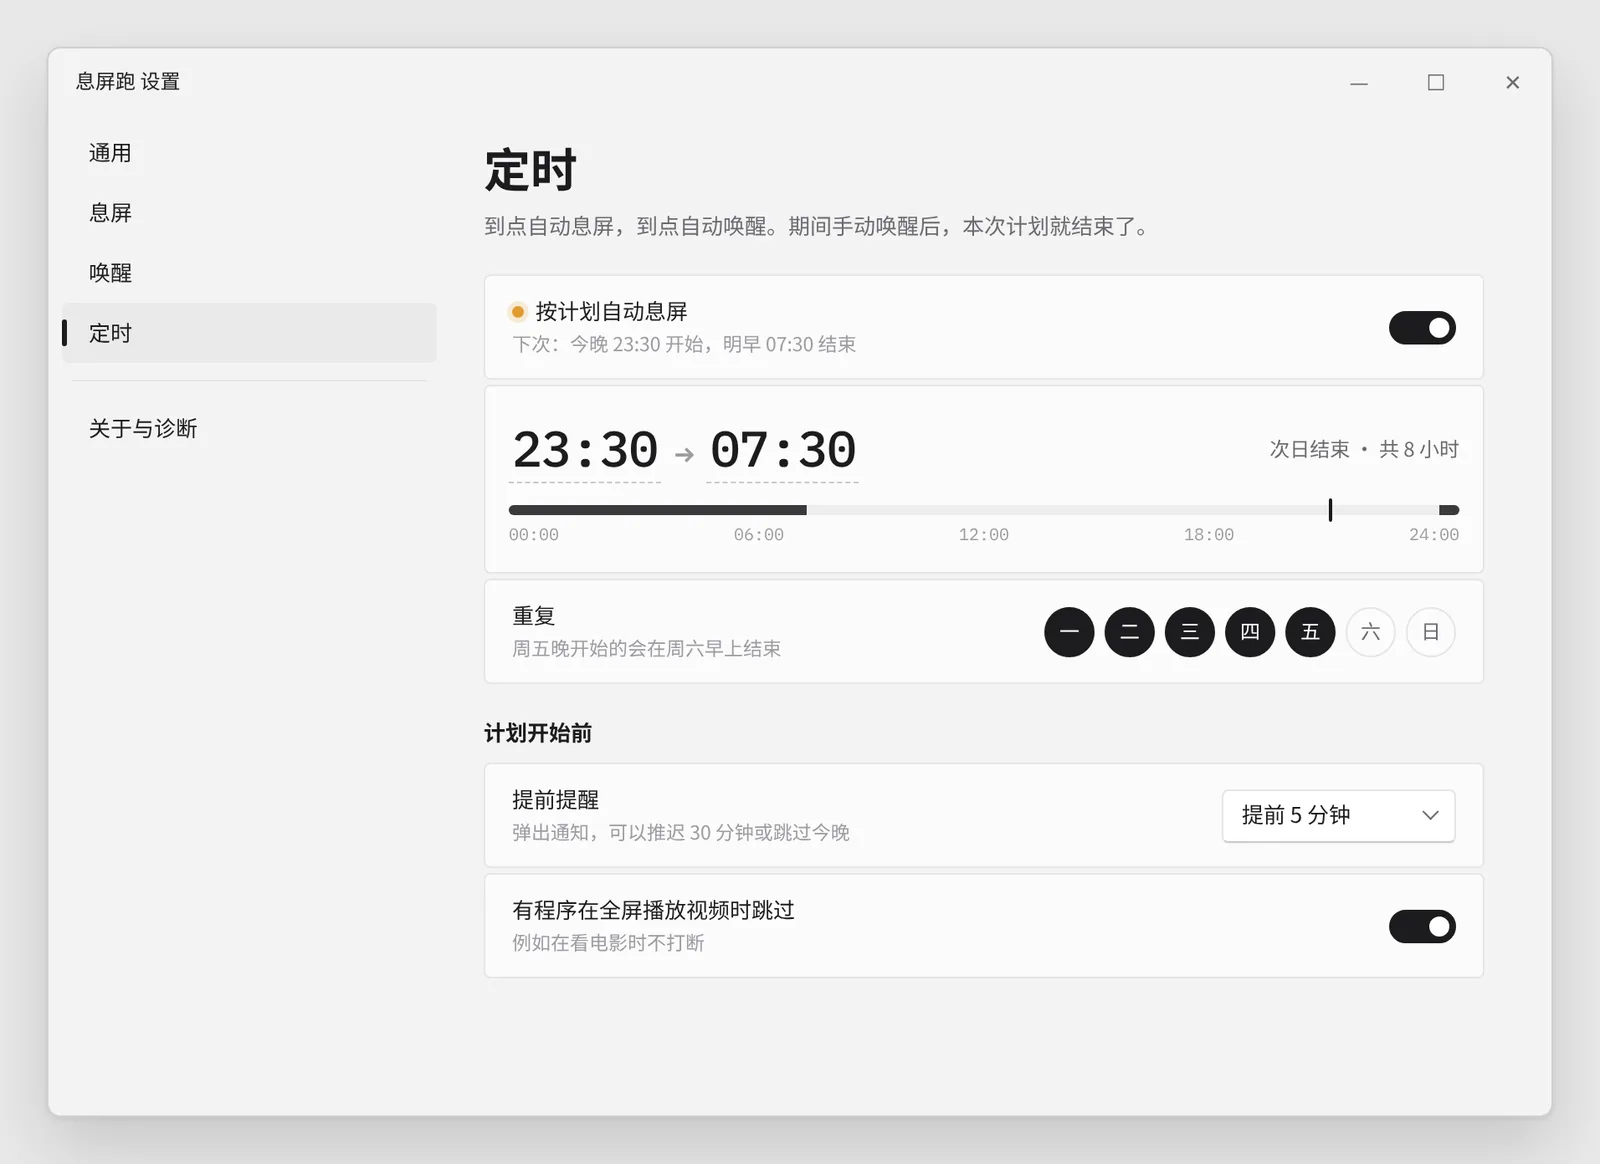
Task: Toggle Tuesday (二) repeat day
Action: click(1129, 632)
